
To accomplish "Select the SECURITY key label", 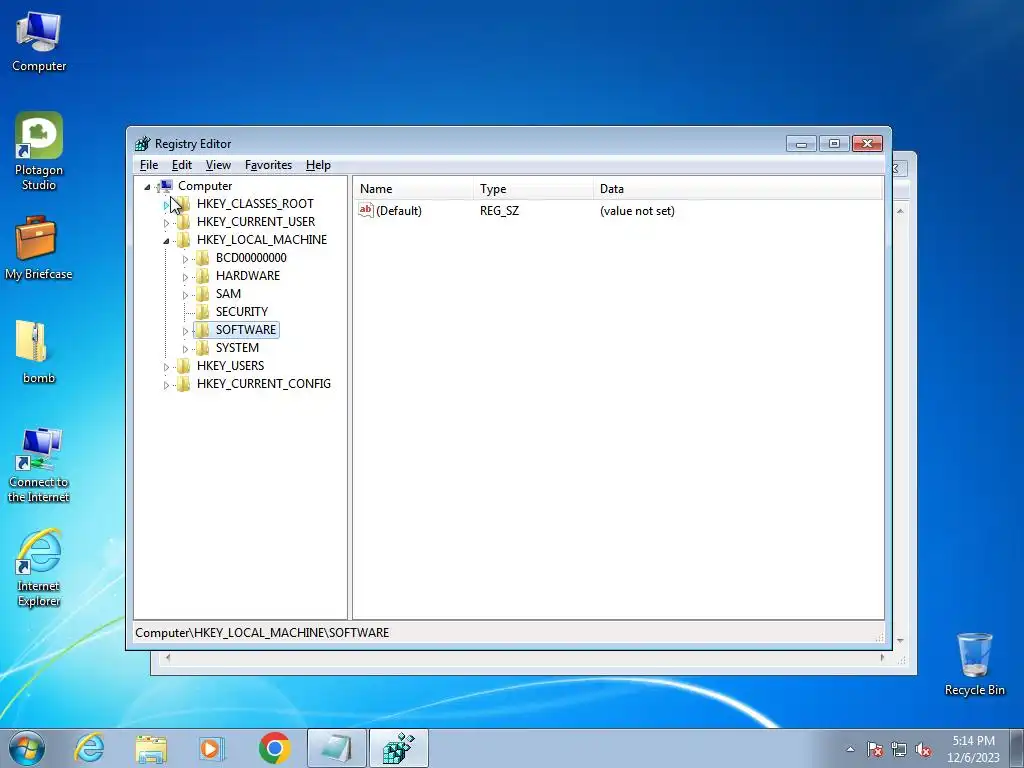I will 242,312.
